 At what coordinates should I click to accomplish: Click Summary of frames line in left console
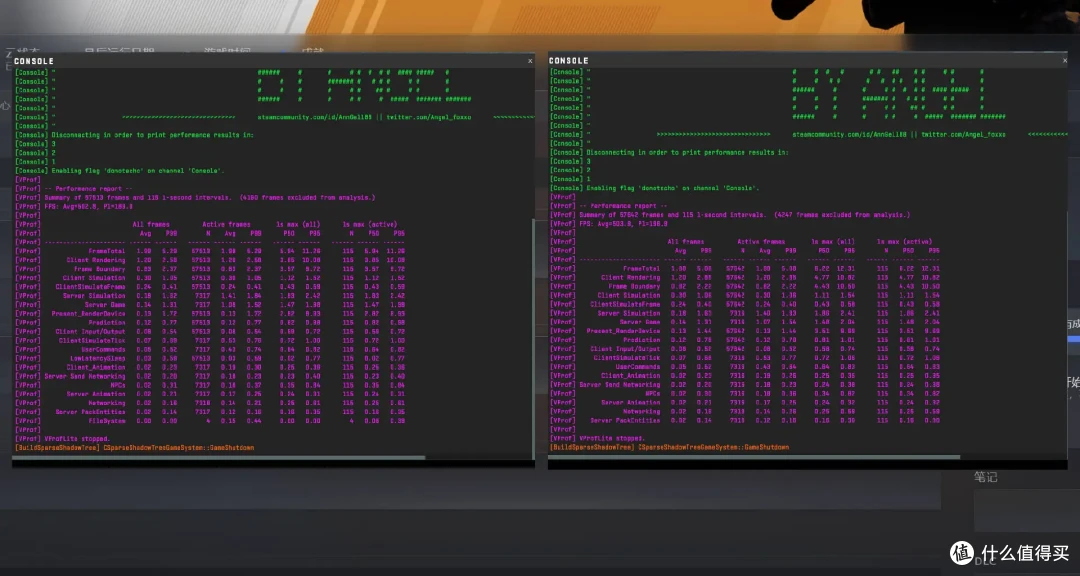pos(195,198)
